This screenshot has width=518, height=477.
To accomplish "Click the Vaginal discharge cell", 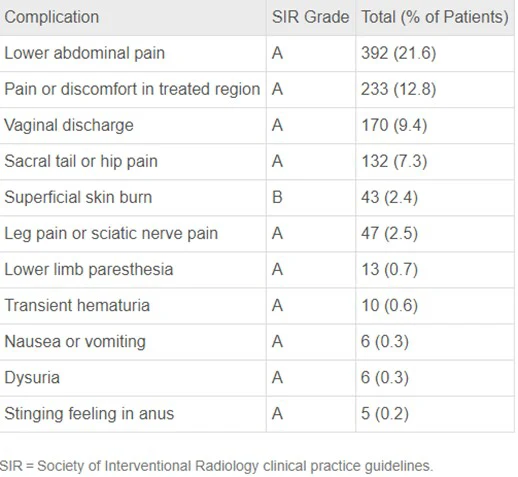I will 69,125.
